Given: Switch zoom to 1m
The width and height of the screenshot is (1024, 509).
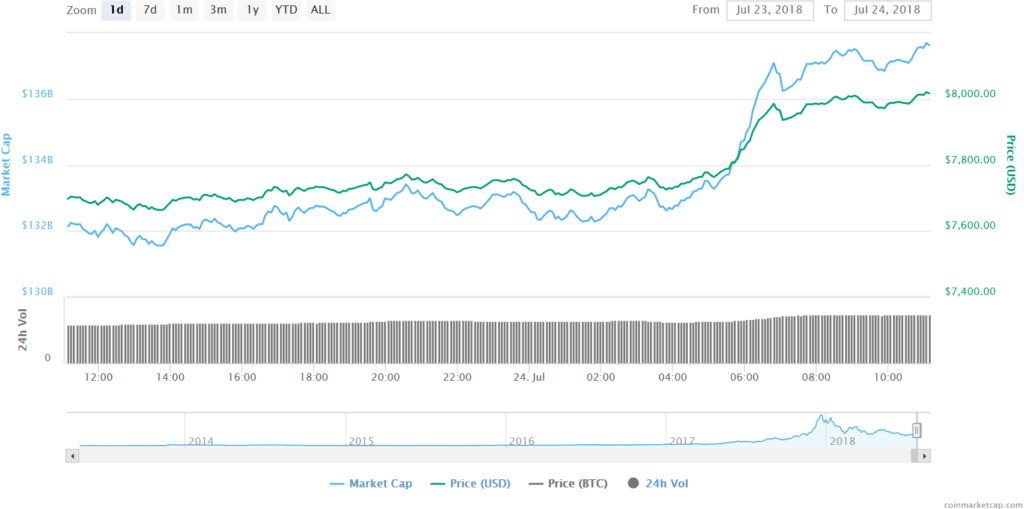Looking at the screenshot, I should (184, 10).
